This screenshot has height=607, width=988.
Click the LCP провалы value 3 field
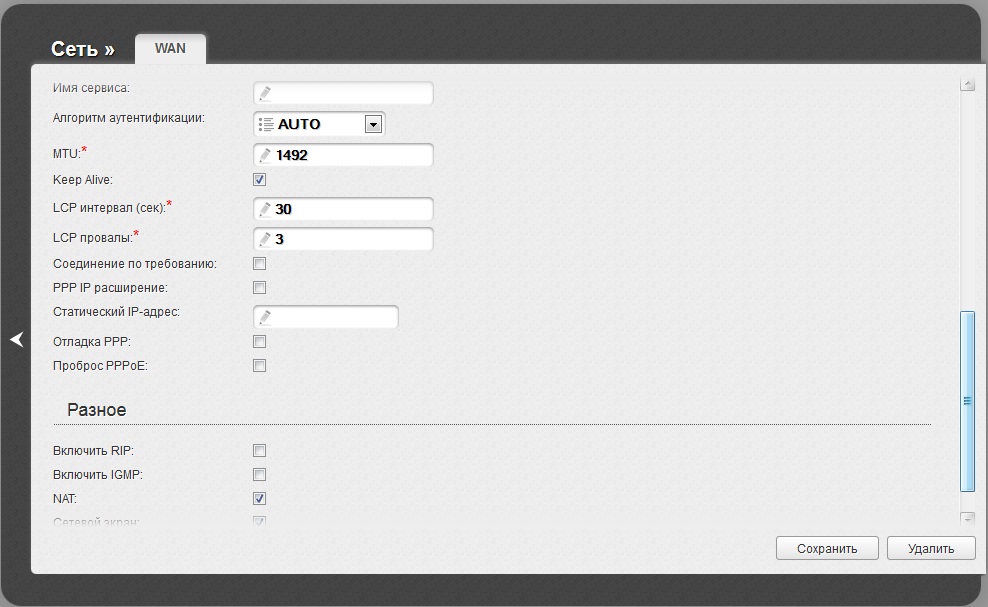[x=343, y=239]
